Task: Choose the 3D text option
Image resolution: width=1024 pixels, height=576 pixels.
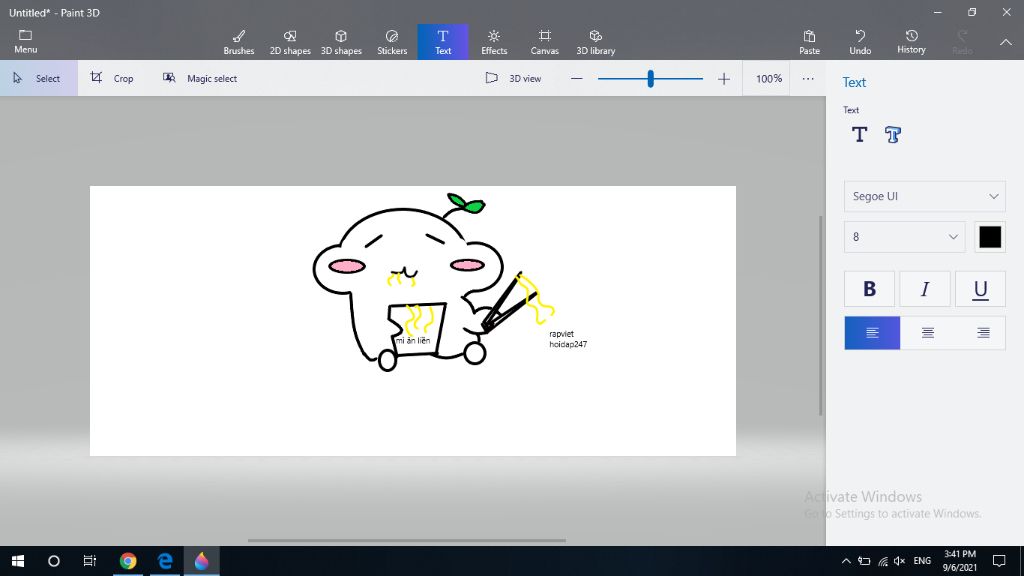Action: pyautogui.click(x=893, y=135)
